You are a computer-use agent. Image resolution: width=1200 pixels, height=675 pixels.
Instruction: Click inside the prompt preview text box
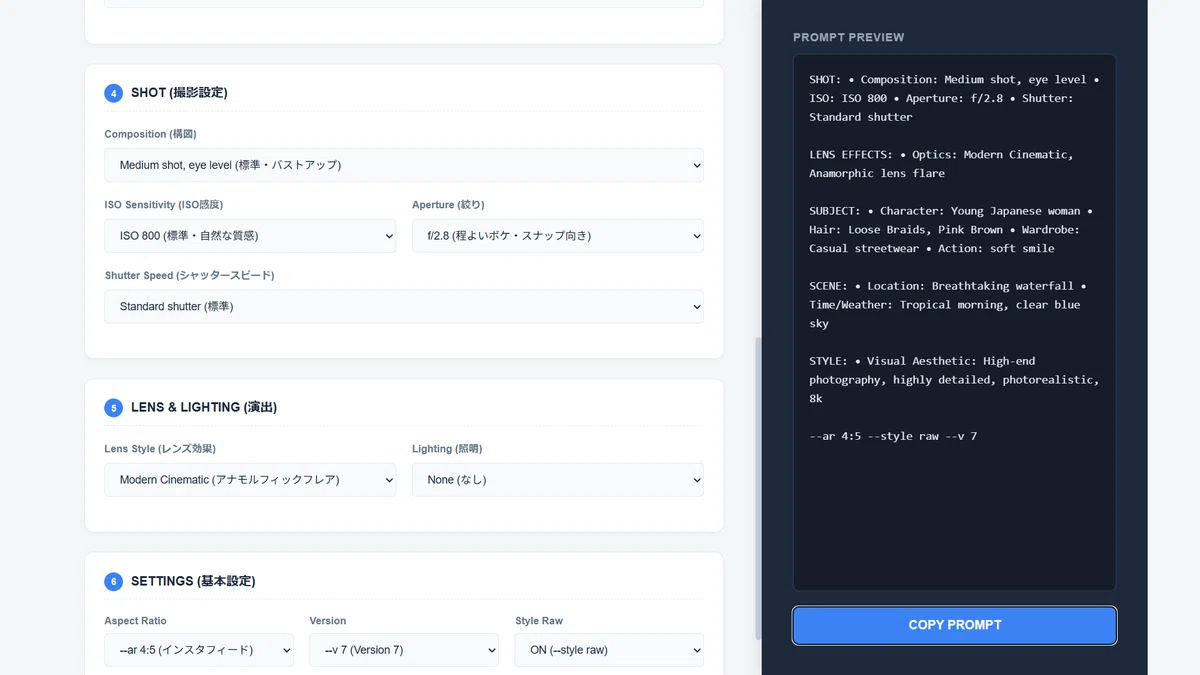click(954, 322)
